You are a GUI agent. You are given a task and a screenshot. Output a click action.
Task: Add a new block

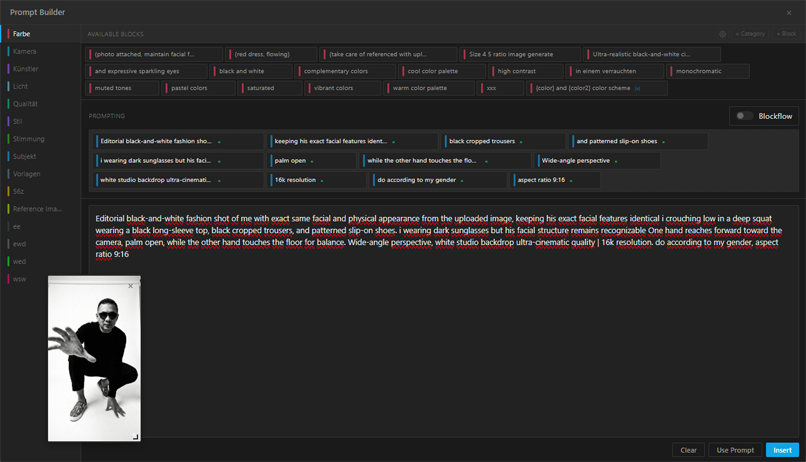(786, 34)
